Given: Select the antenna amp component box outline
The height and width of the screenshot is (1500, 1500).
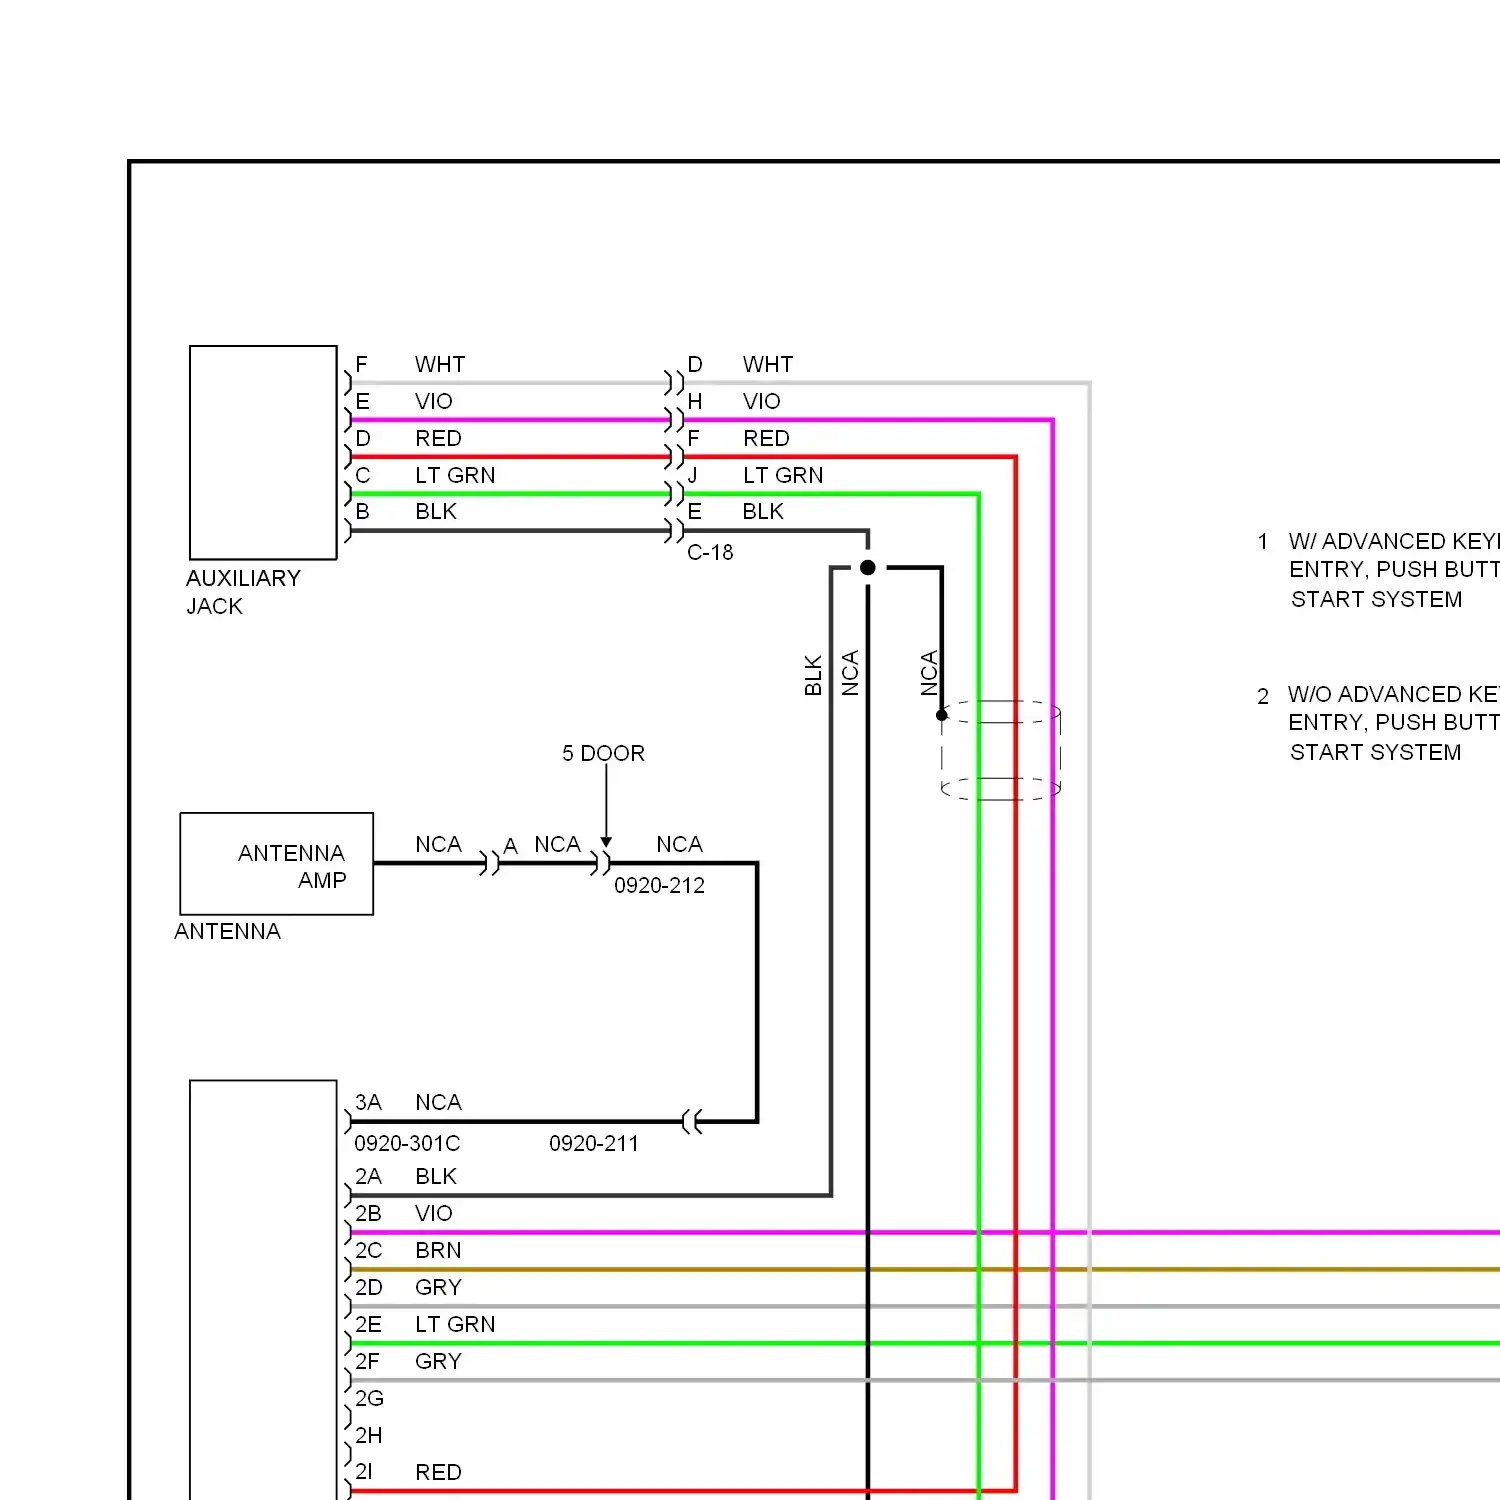Looking at the screenshot, I should [277, 864].
